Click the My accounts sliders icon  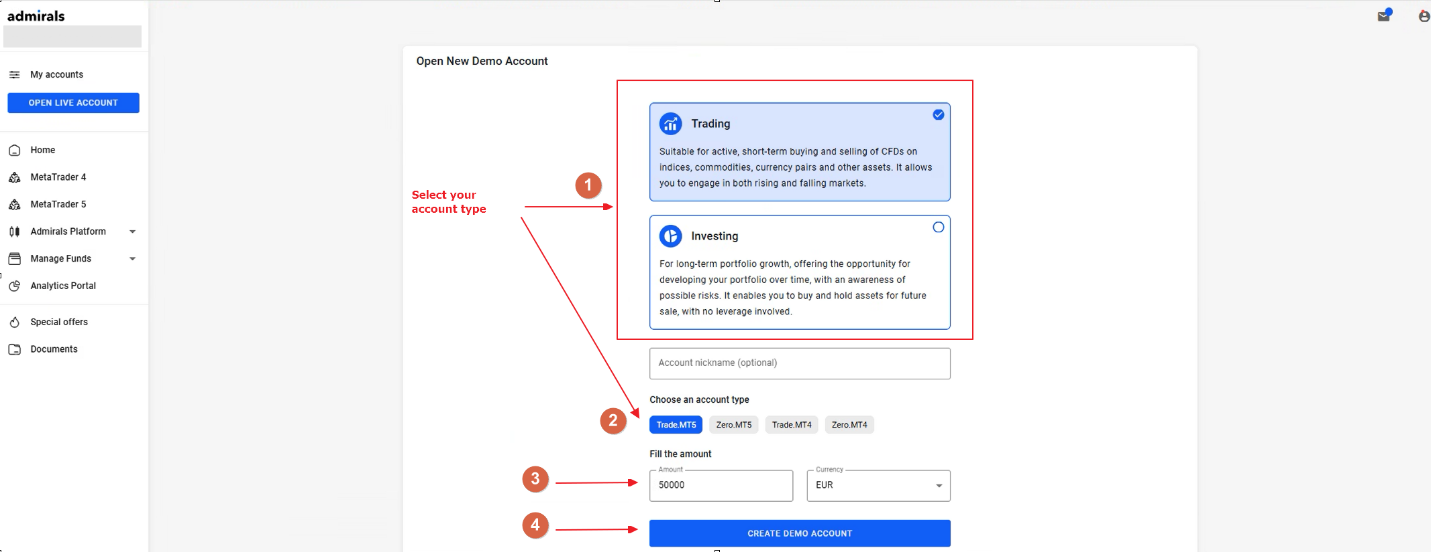14,75
